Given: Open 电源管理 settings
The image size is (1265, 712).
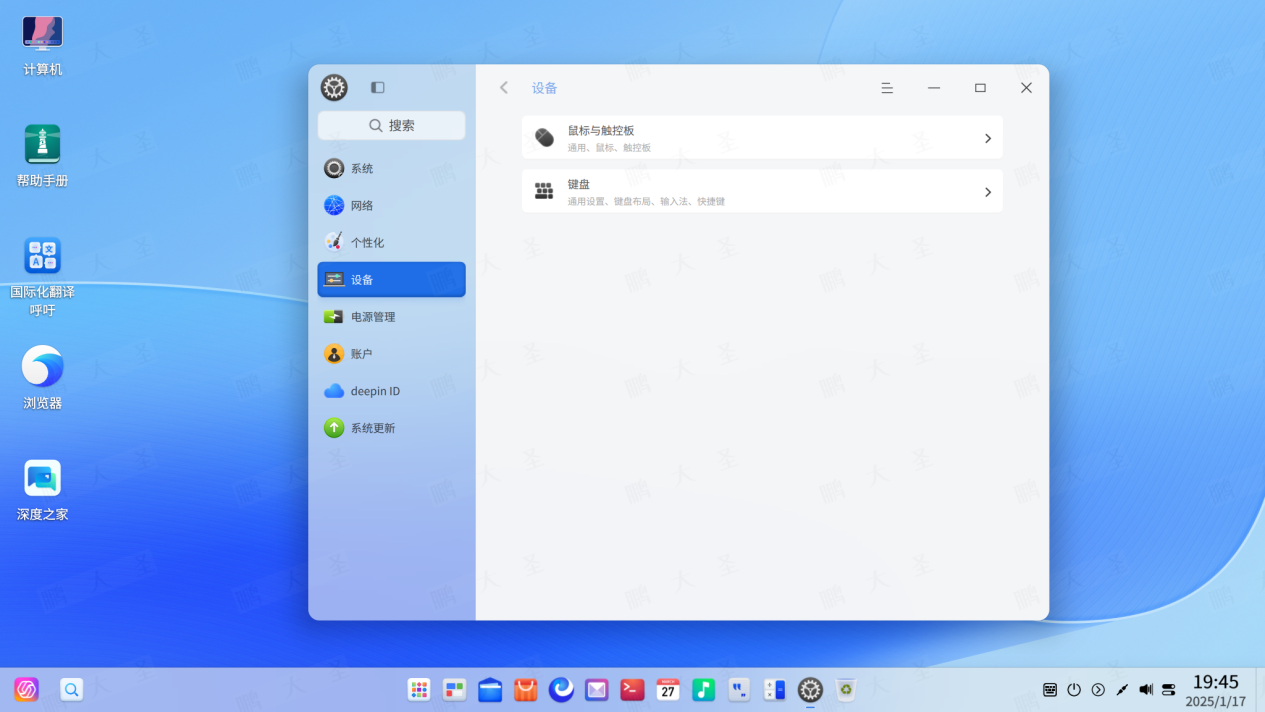Looking at the screenshot, I should (391, 316).
